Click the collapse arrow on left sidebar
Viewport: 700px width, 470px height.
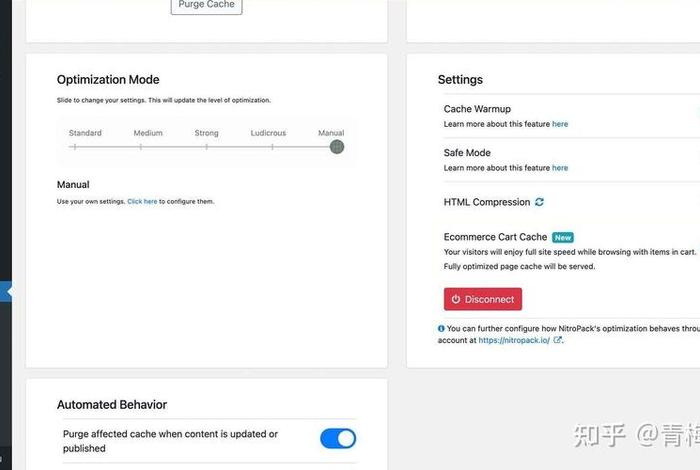coord(6,291)
